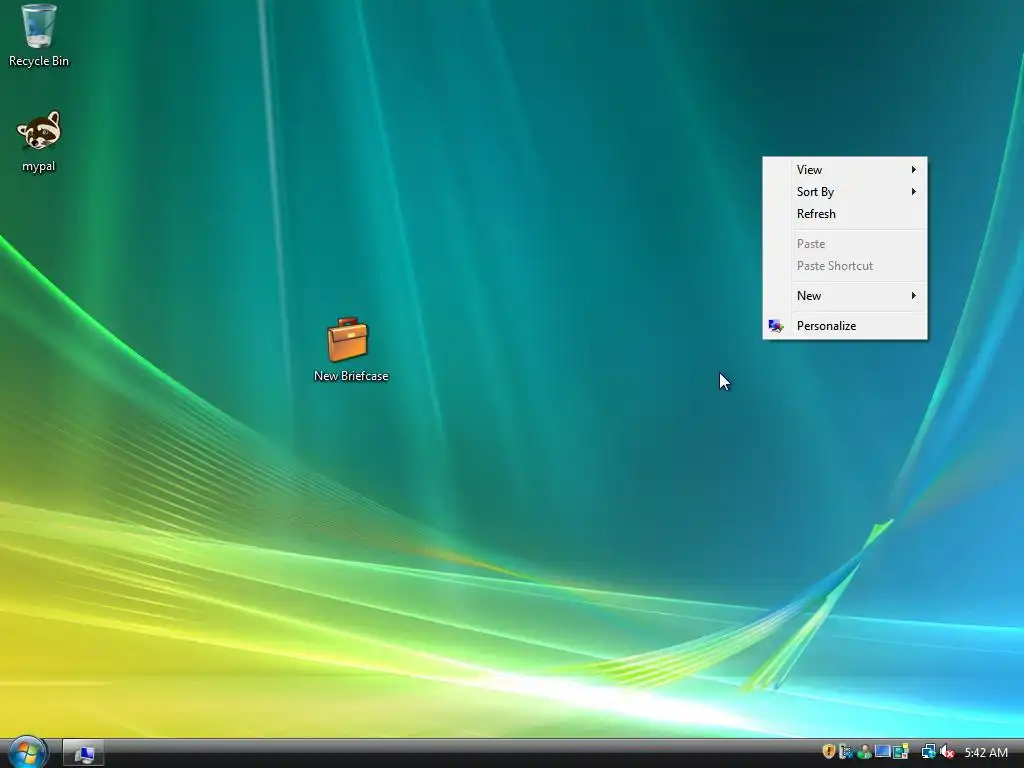Open the Sort By submenu
The height and width of the screenshot is (768, 1024).
tap(845, 192)
